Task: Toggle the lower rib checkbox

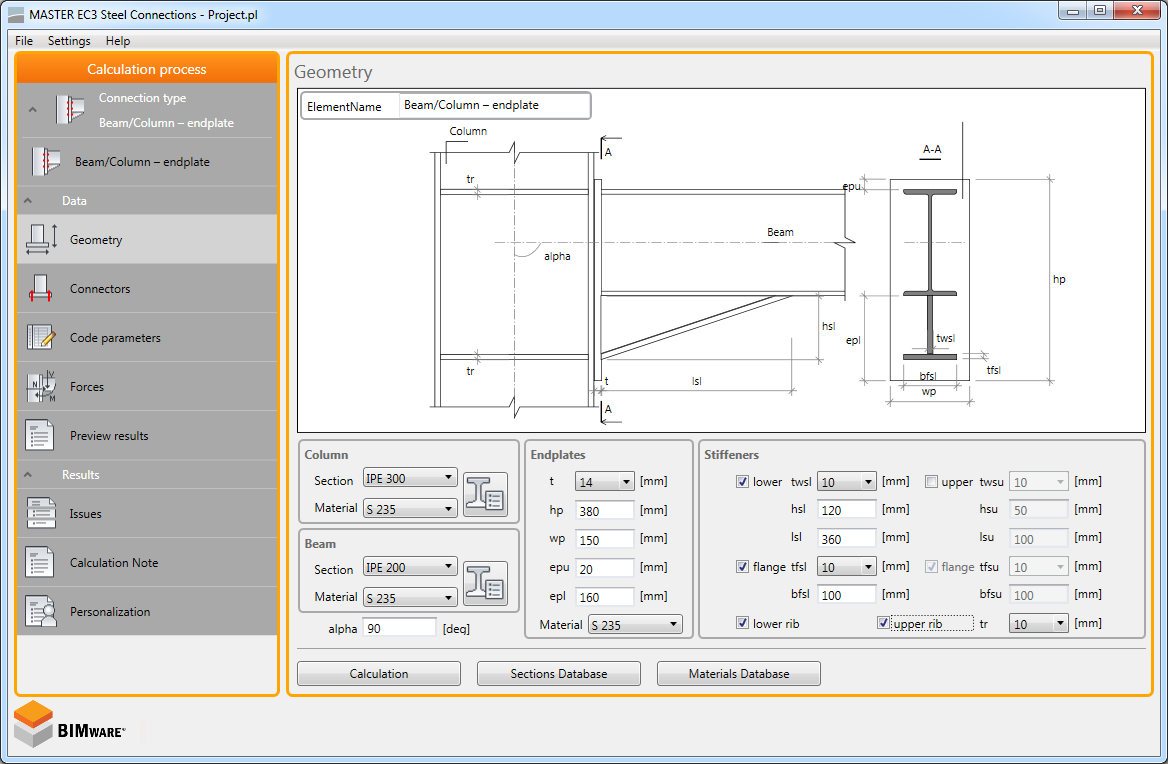Action: tap(742, 623)
